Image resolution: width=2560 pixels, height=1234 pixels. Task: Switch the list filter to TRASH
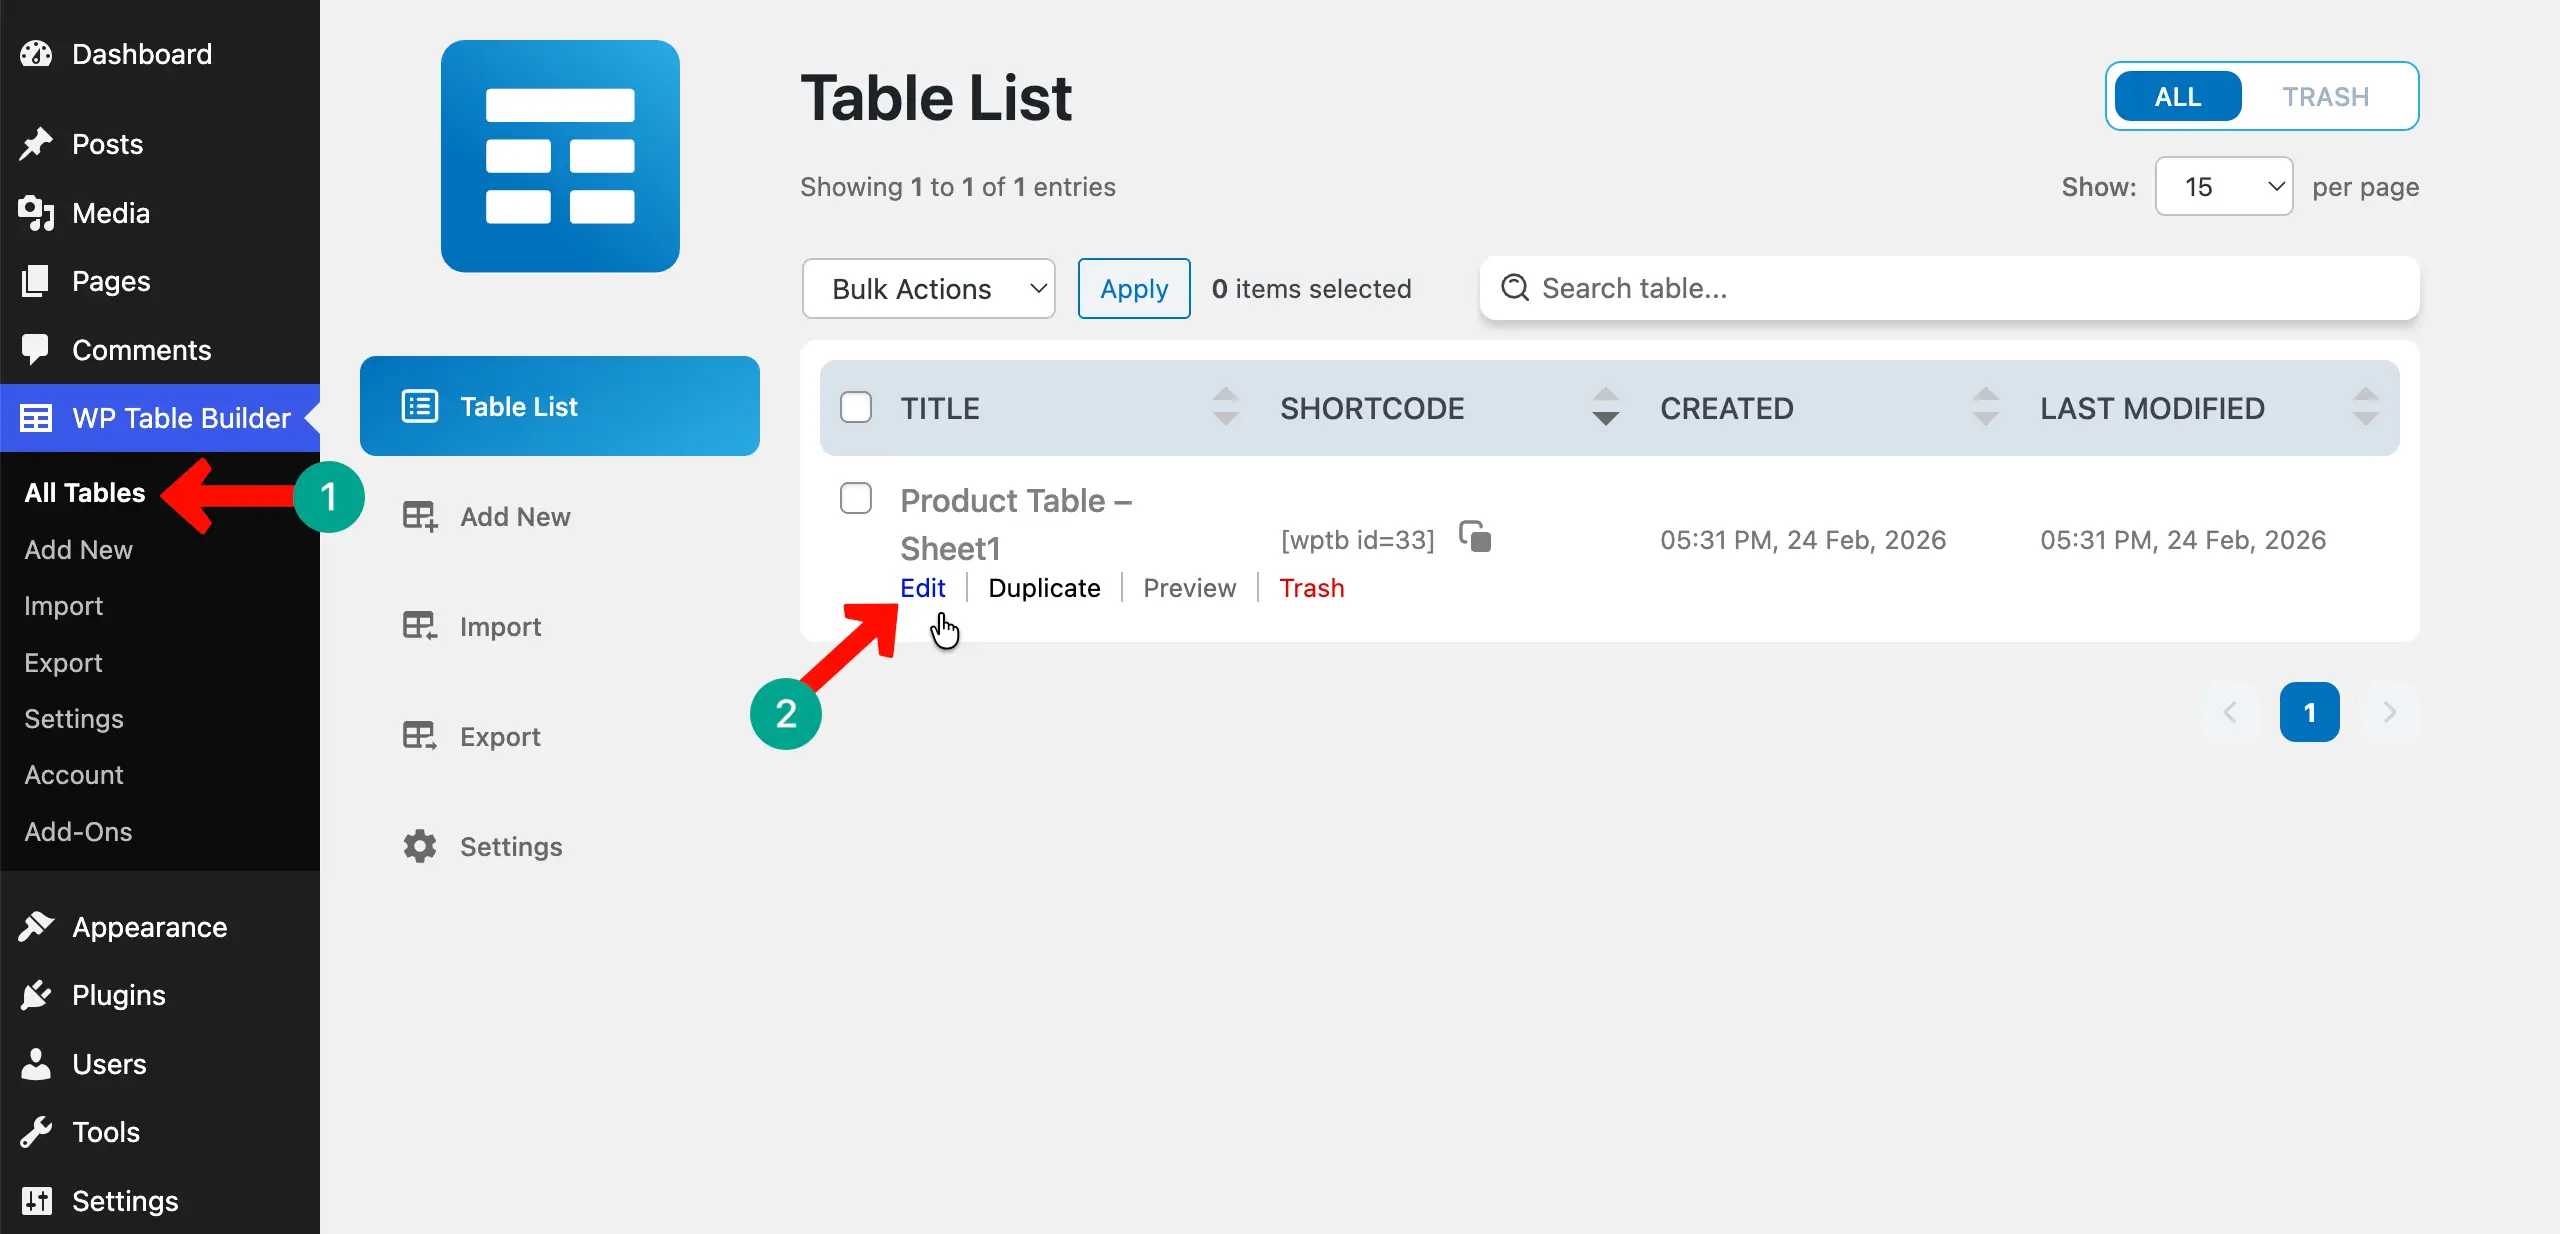coord(2325,97)
